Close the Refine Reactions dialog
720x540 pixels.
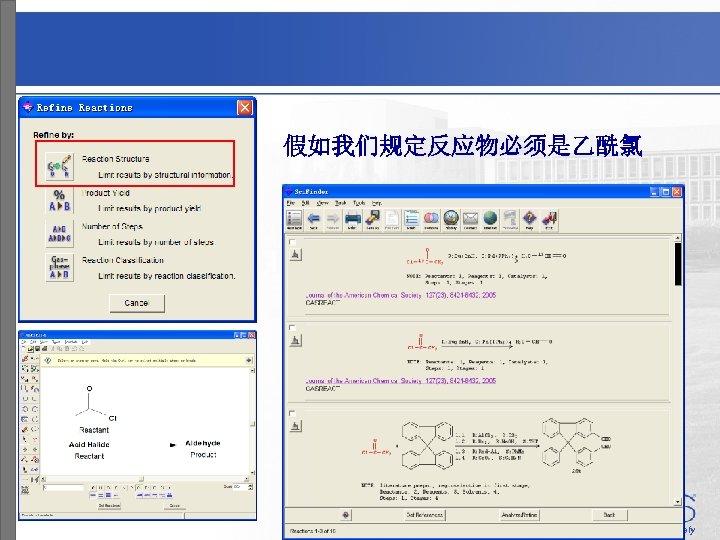pyautogui.click(x=244, y=108)
